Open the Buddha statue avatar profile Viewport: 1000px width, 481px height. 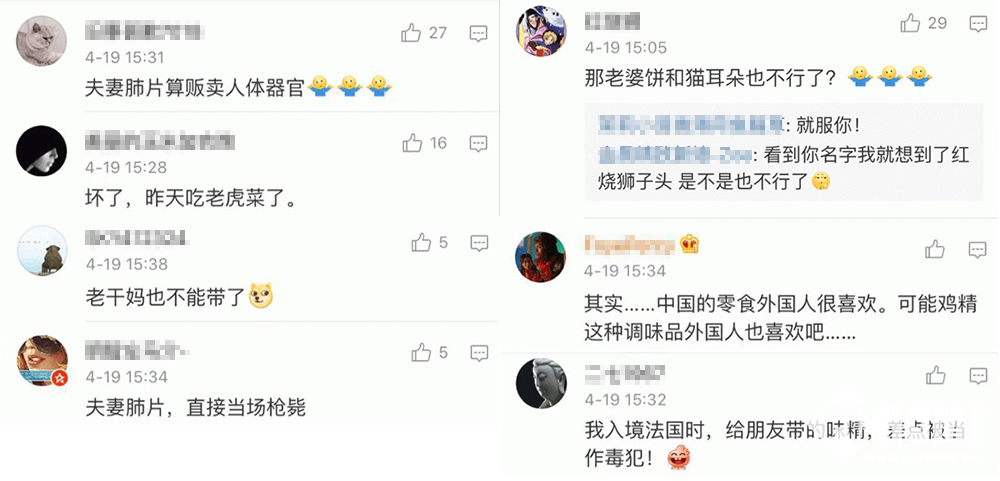[541, 383]
